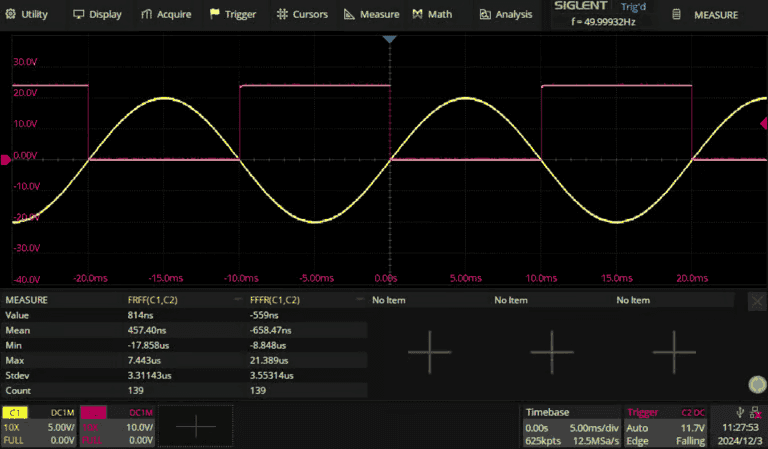768x449 pixels.
Task: Open the C1 channel settings box
Action: coord(39,426)
